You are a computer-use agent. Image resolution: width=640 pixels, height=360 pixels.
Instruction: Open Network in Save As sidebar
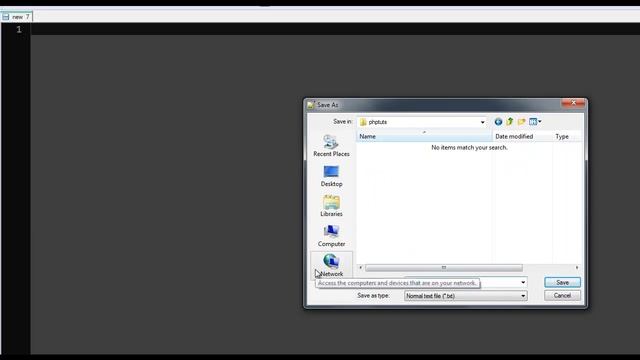pyautogui.click(x=331, y=265)
